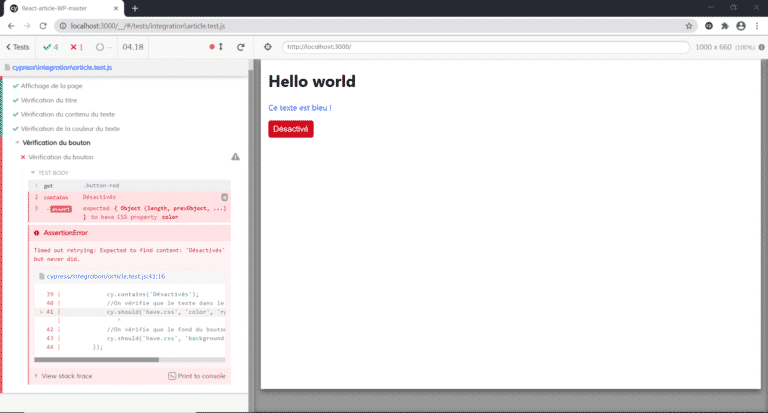Rerun all tests with reload icon
768x413 pixels.
[240, 47]
